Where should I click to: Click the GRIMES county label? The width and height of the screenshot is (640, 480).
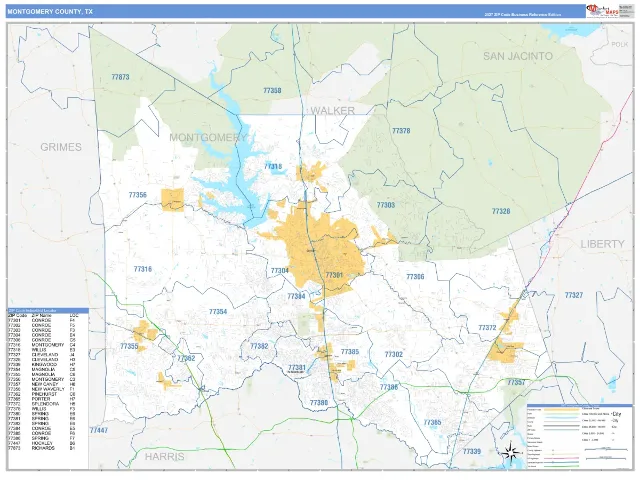click(x=61, y=147)
